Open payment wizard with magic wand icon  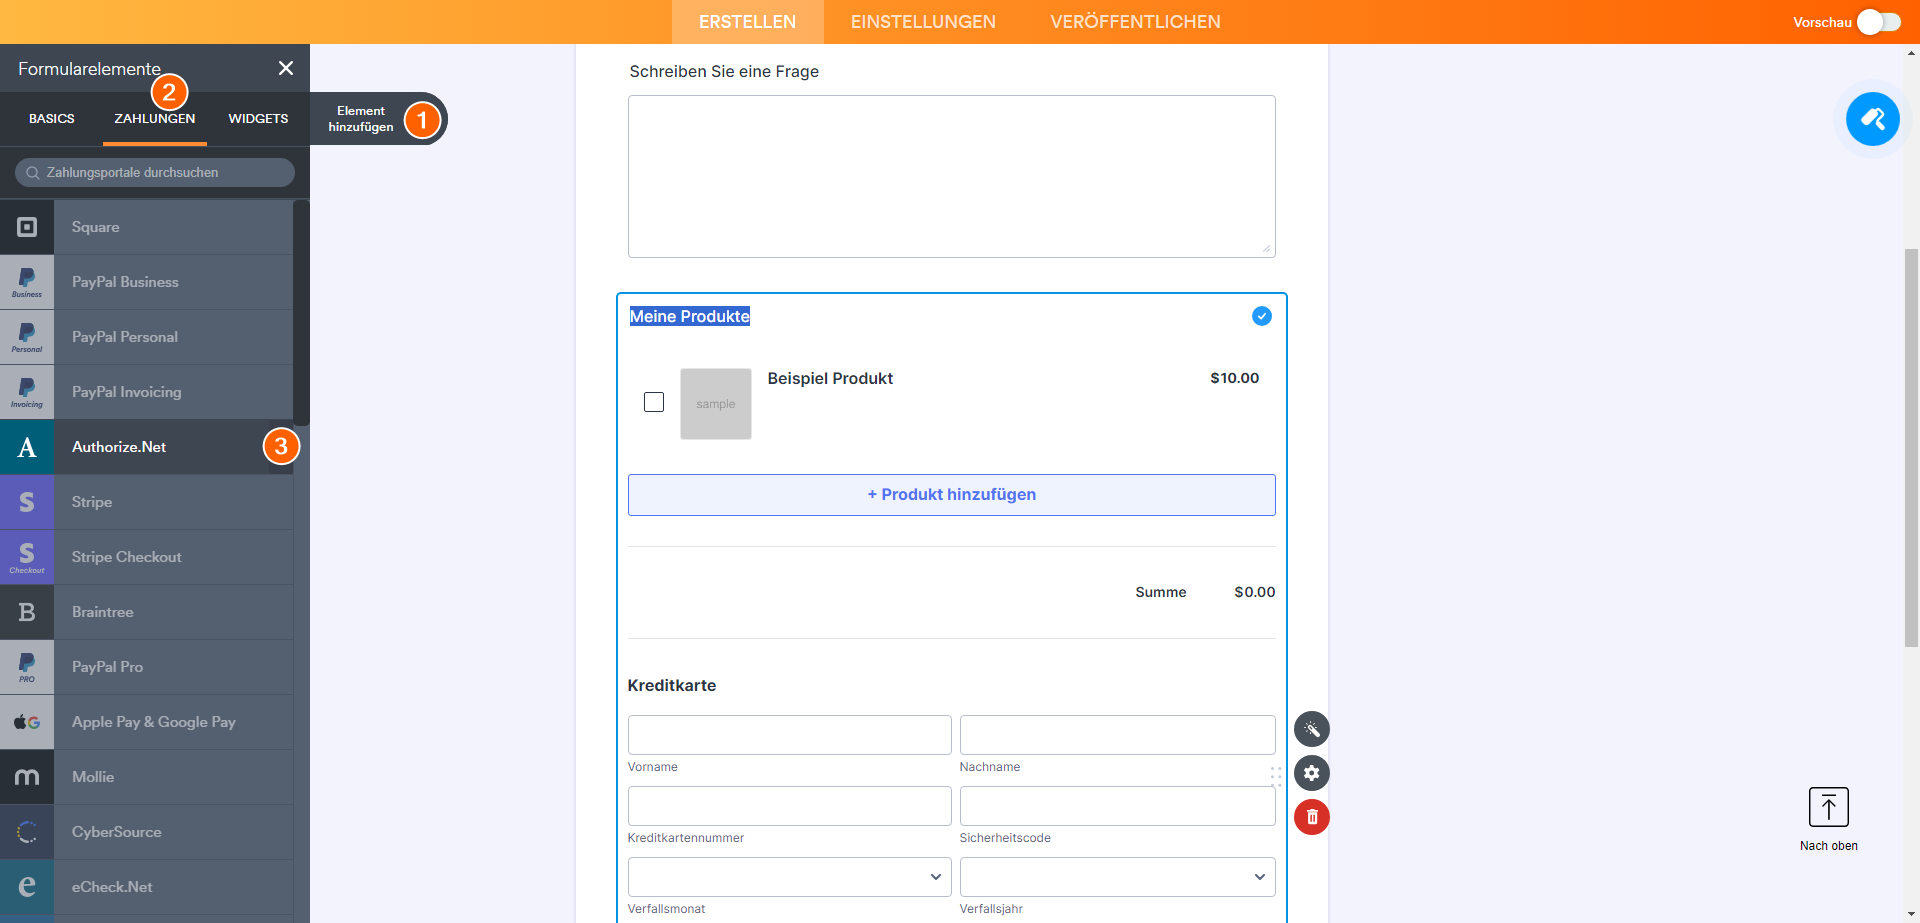pos(1312,729)
